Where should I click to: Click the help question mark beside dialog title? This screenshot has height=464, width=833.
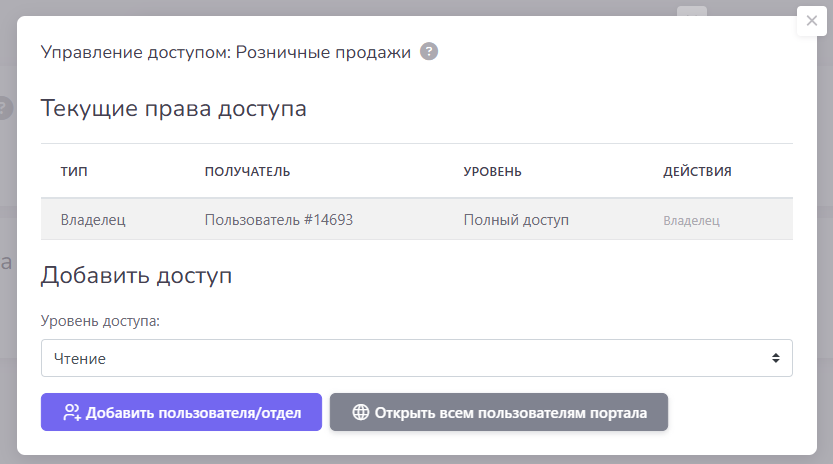click(x=429, y=52)
